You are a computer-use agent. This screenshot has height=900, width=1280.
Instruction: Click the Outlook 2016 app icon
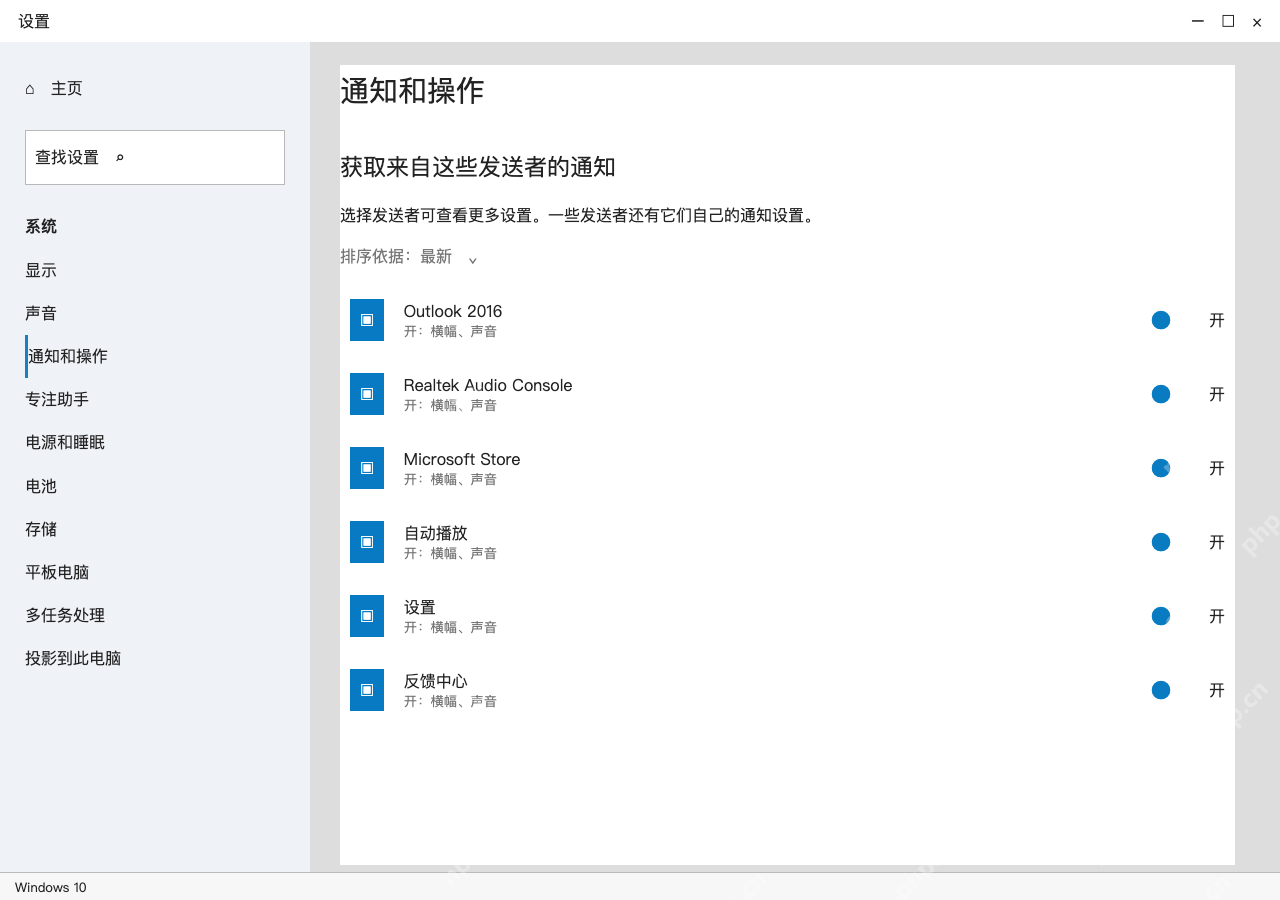tap(367, 320)
